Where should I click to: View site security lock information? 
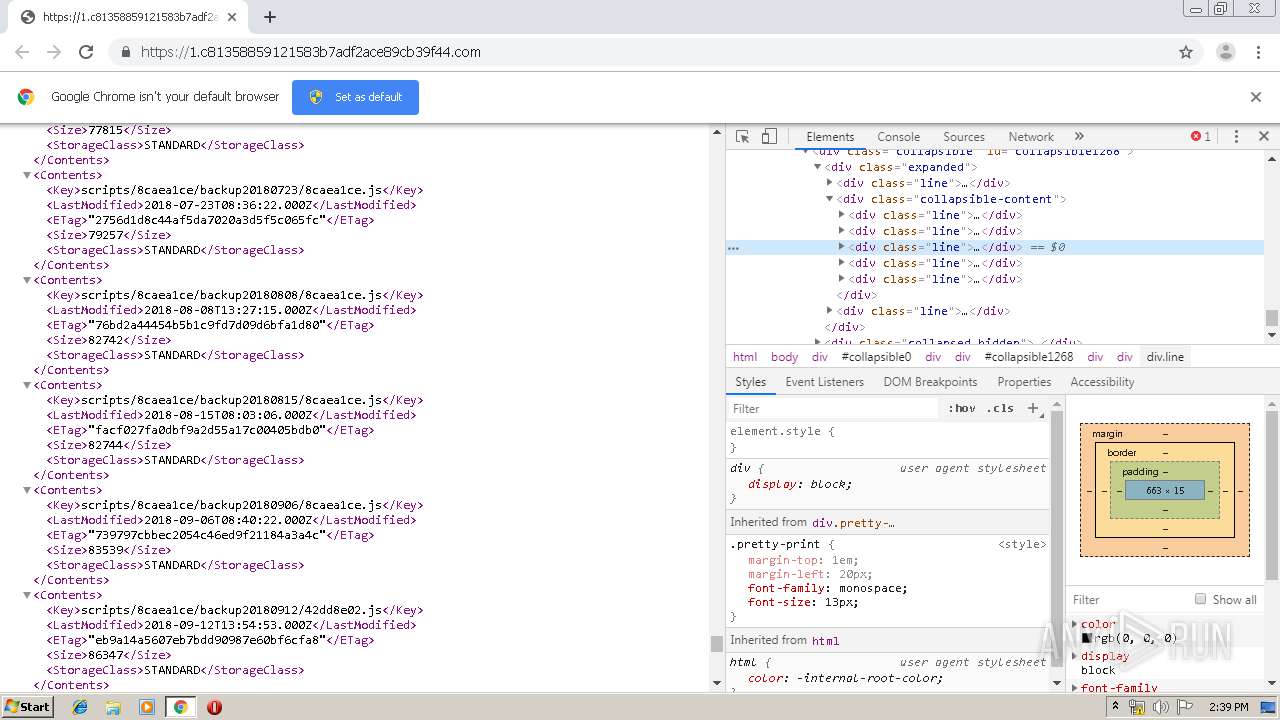125,52
